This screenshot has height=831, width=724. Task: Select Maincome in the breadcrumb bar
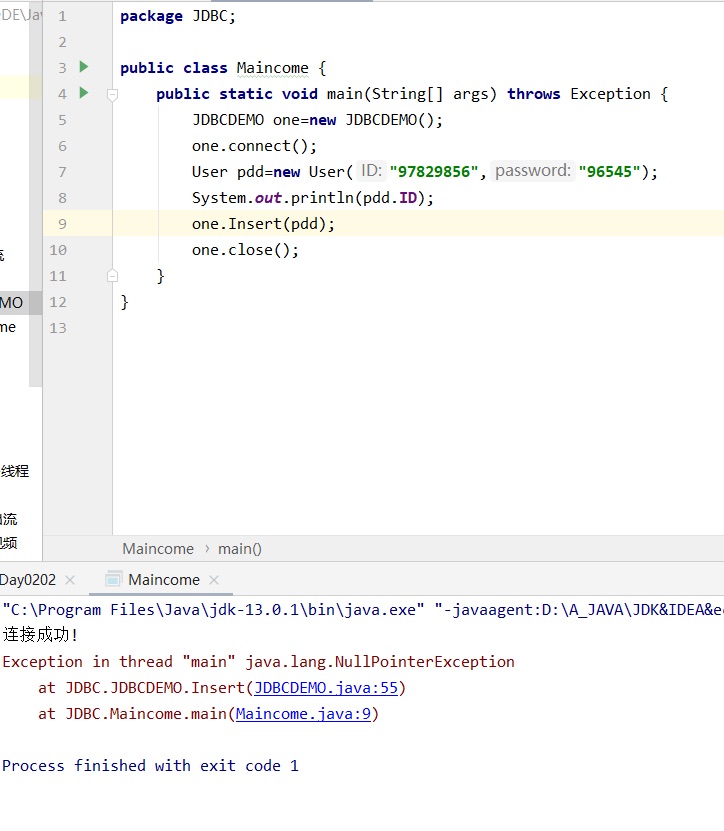pos(158,549)
